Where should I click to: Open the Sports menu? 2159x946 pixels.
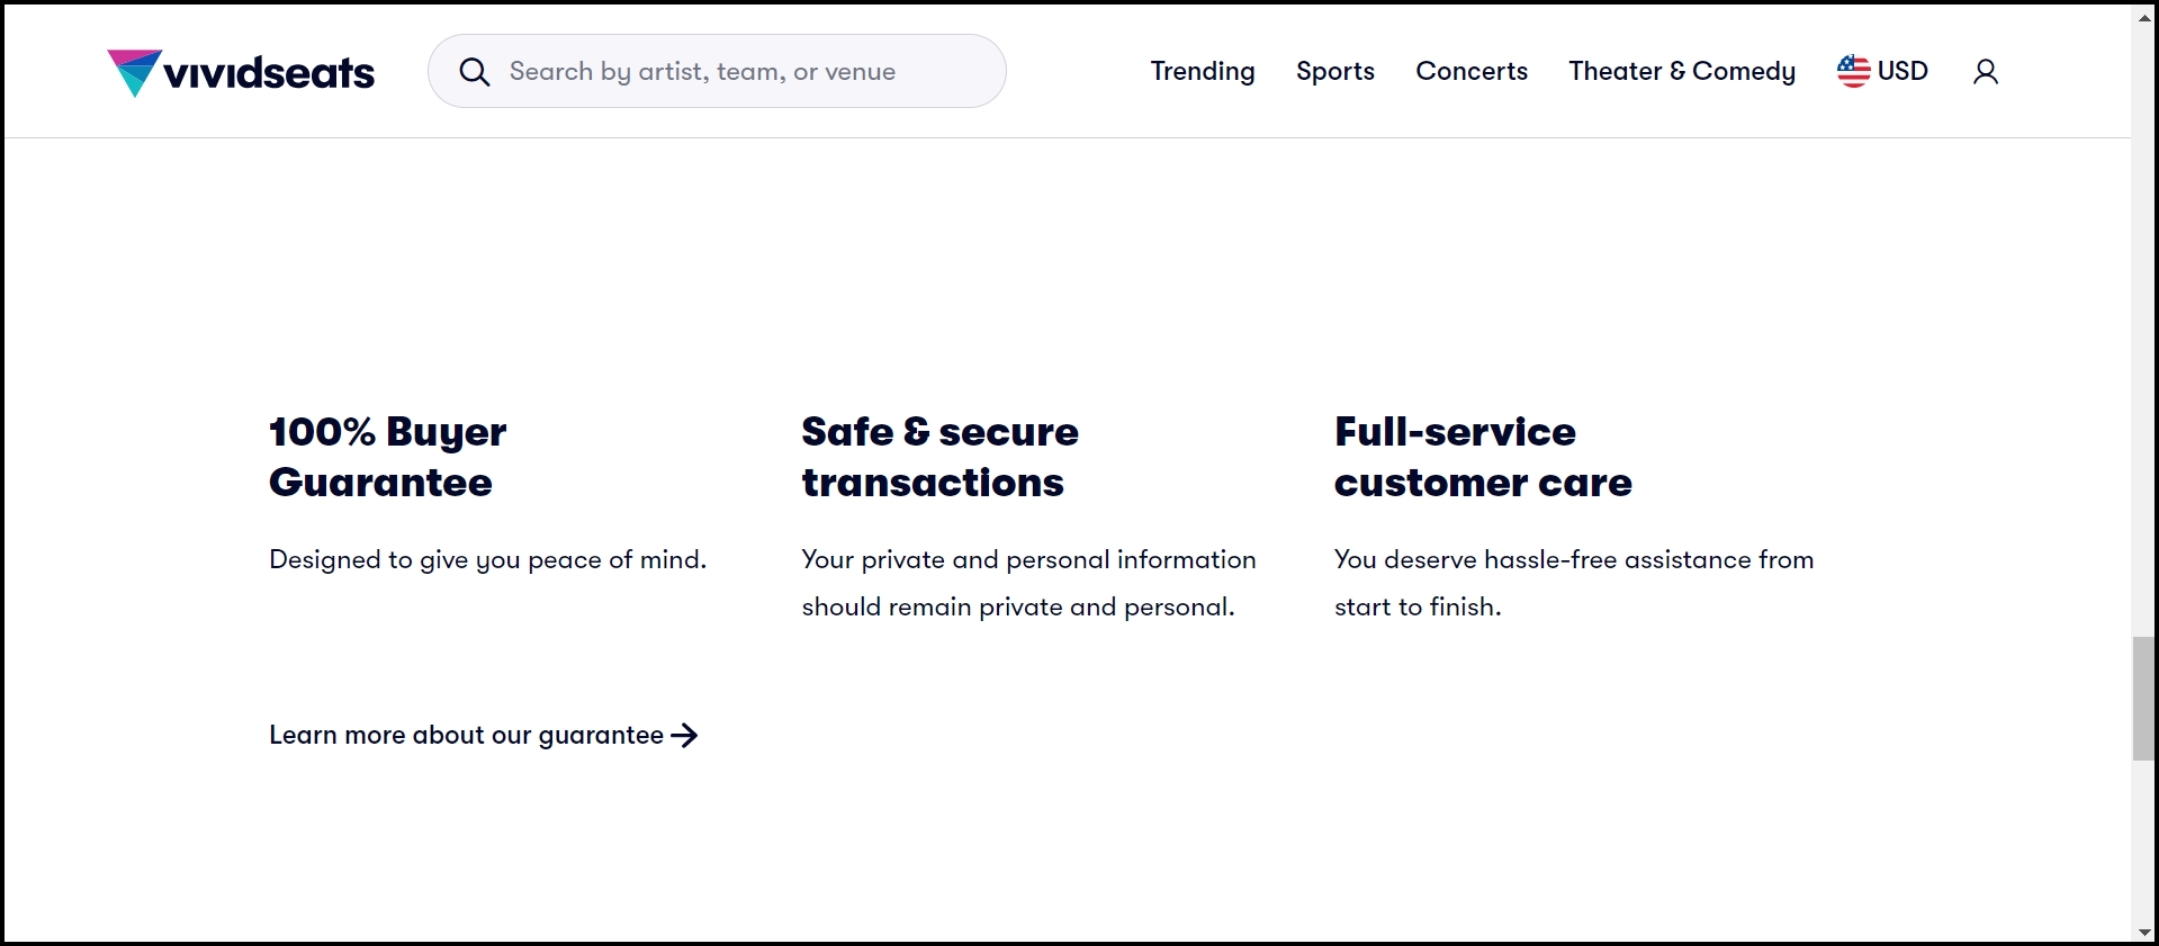[x=1335, y=71]
